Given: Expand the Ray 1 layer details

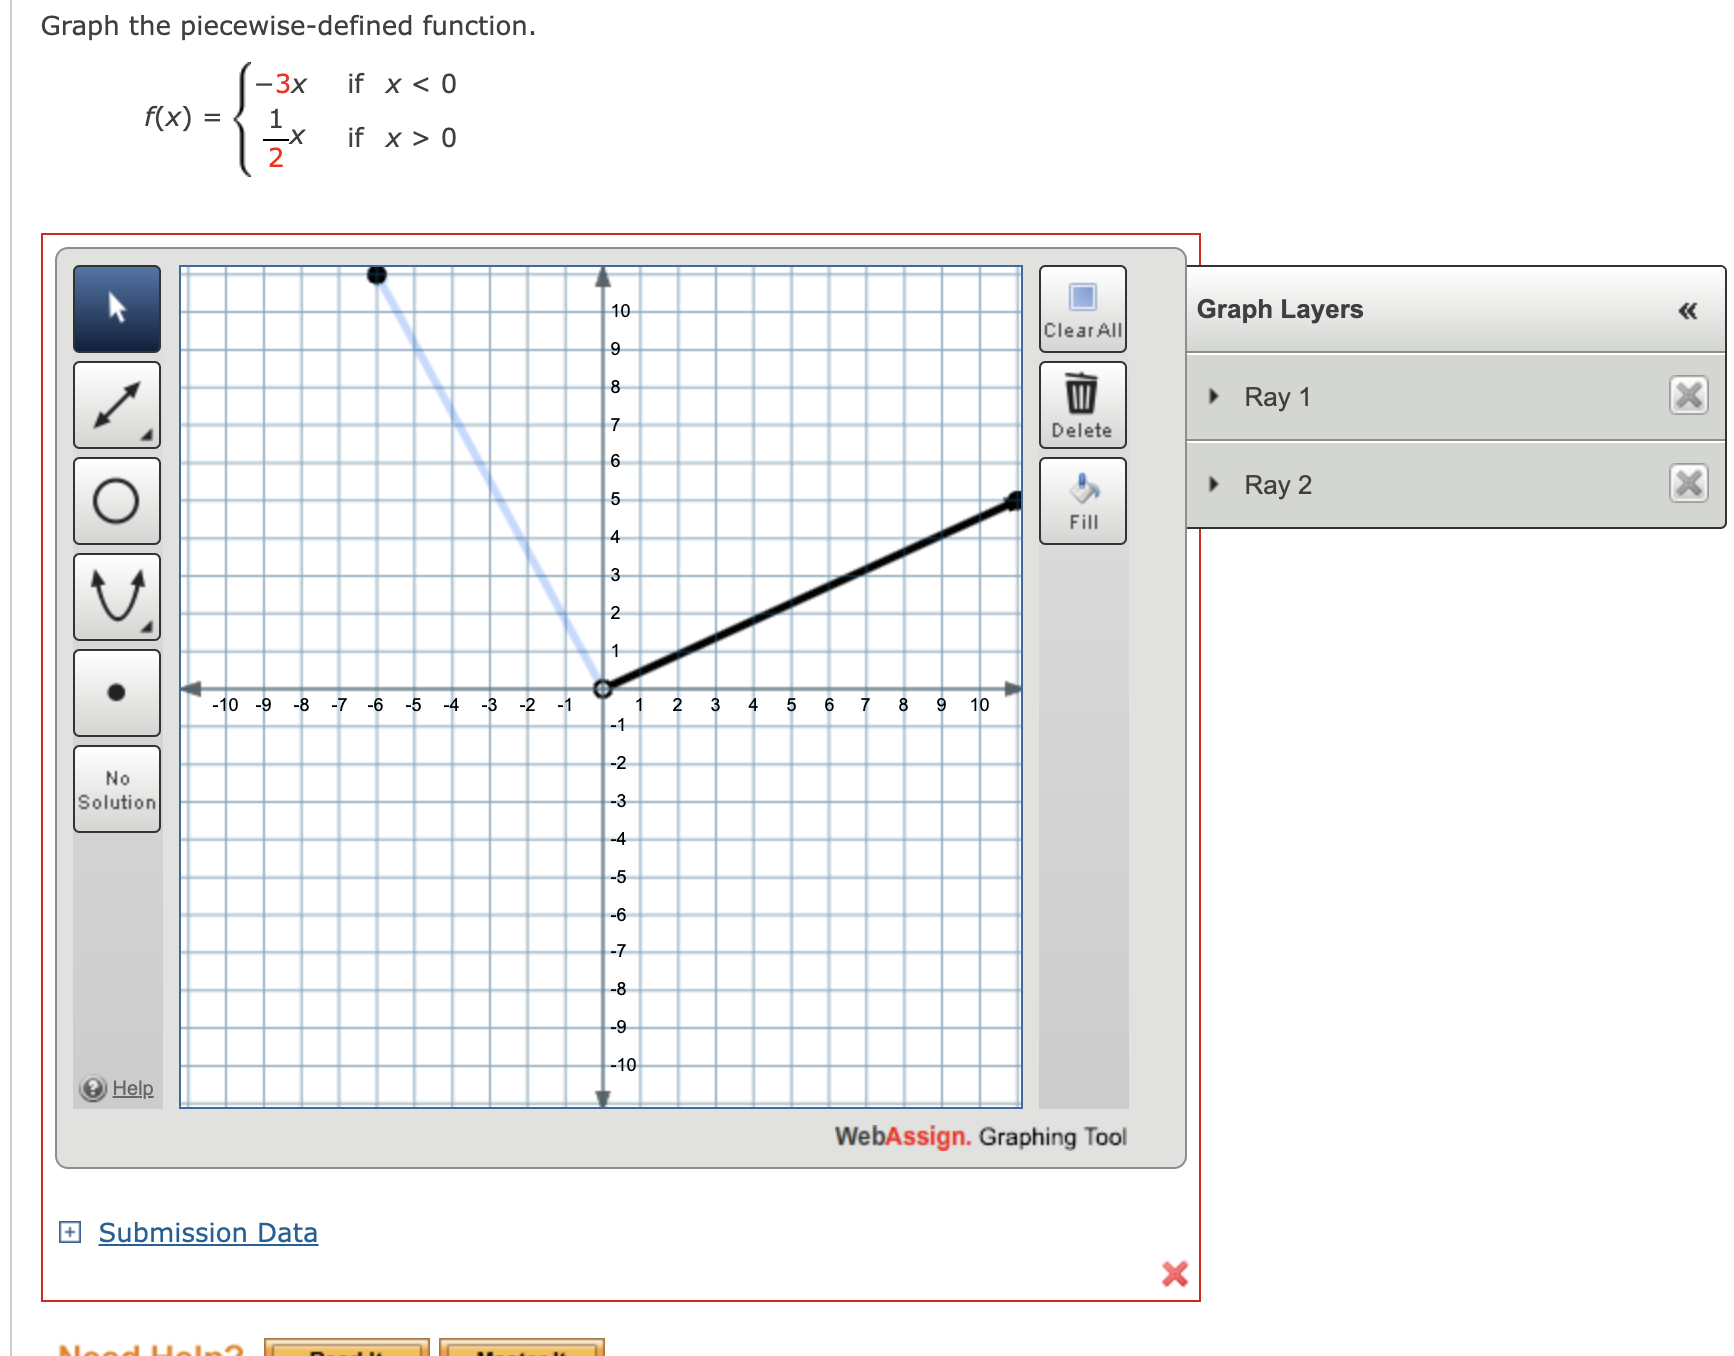Looking at the screenshot, I should pyautogui.click(x=1214, y=396).
